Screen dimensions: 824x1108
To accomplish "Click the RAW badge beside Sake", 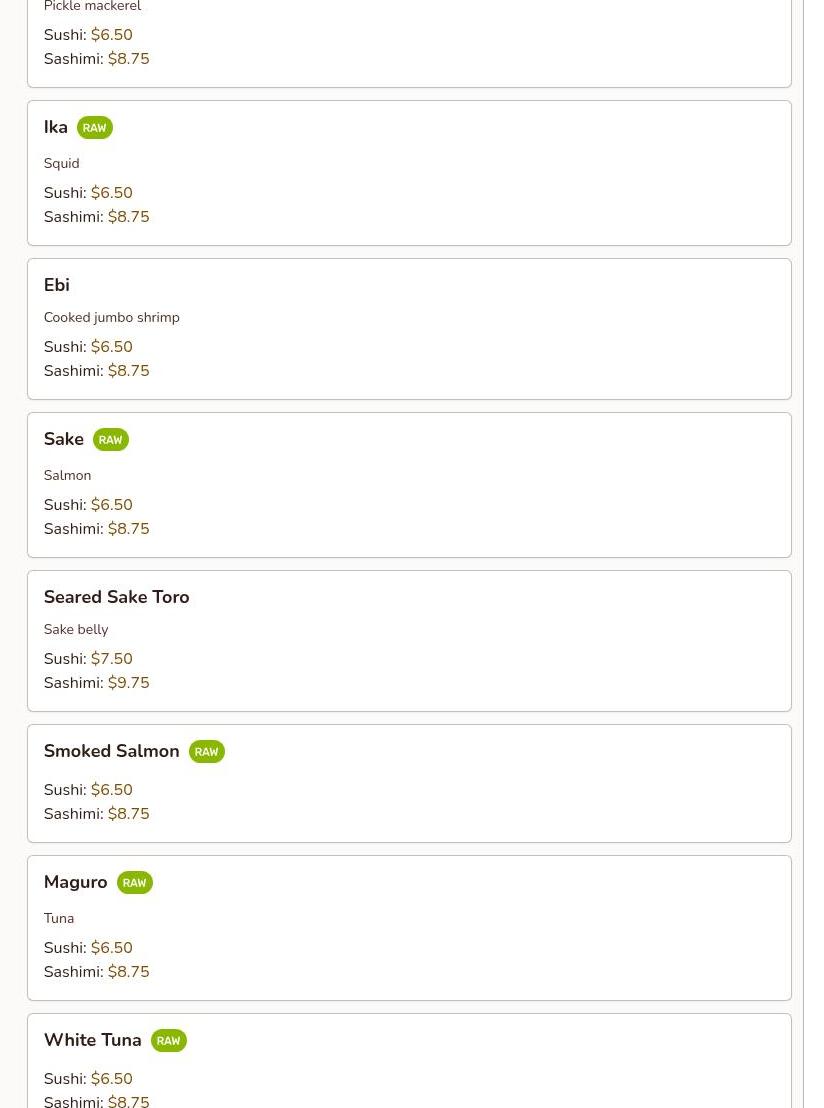I will (x=110, y=440).
